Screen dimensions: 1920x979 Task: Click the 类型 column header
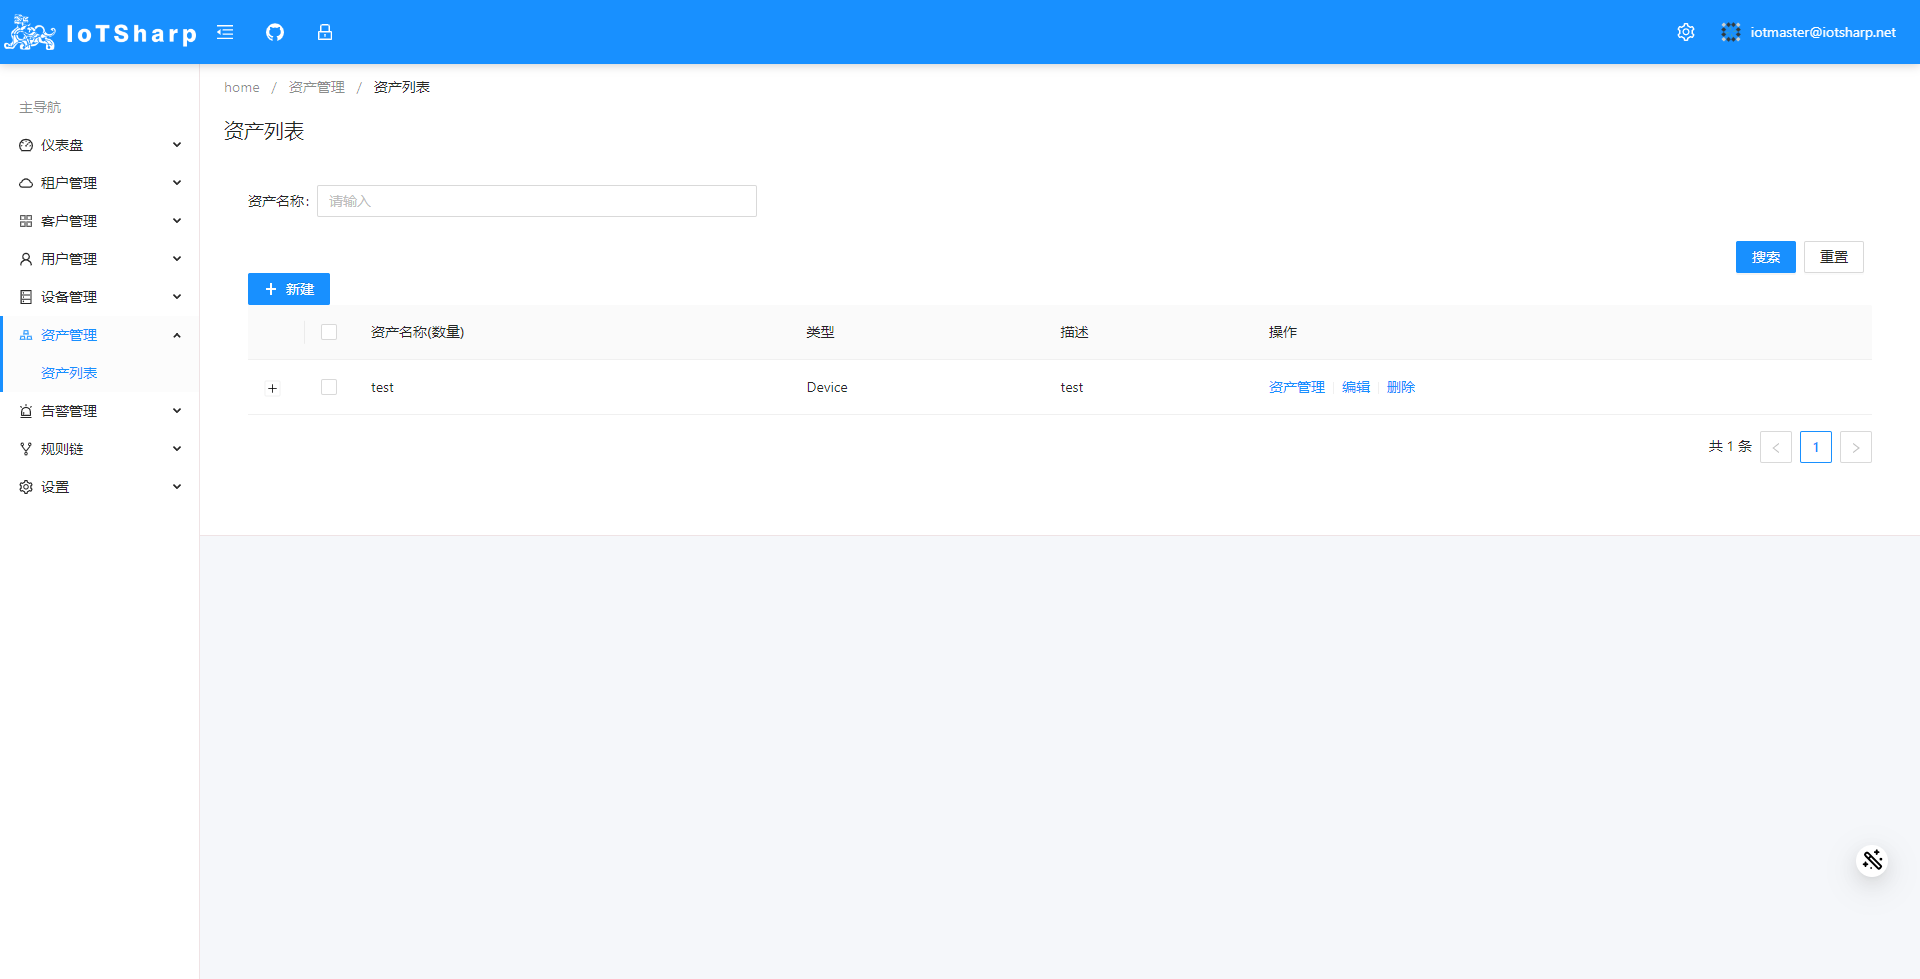[x=820, y=332]
